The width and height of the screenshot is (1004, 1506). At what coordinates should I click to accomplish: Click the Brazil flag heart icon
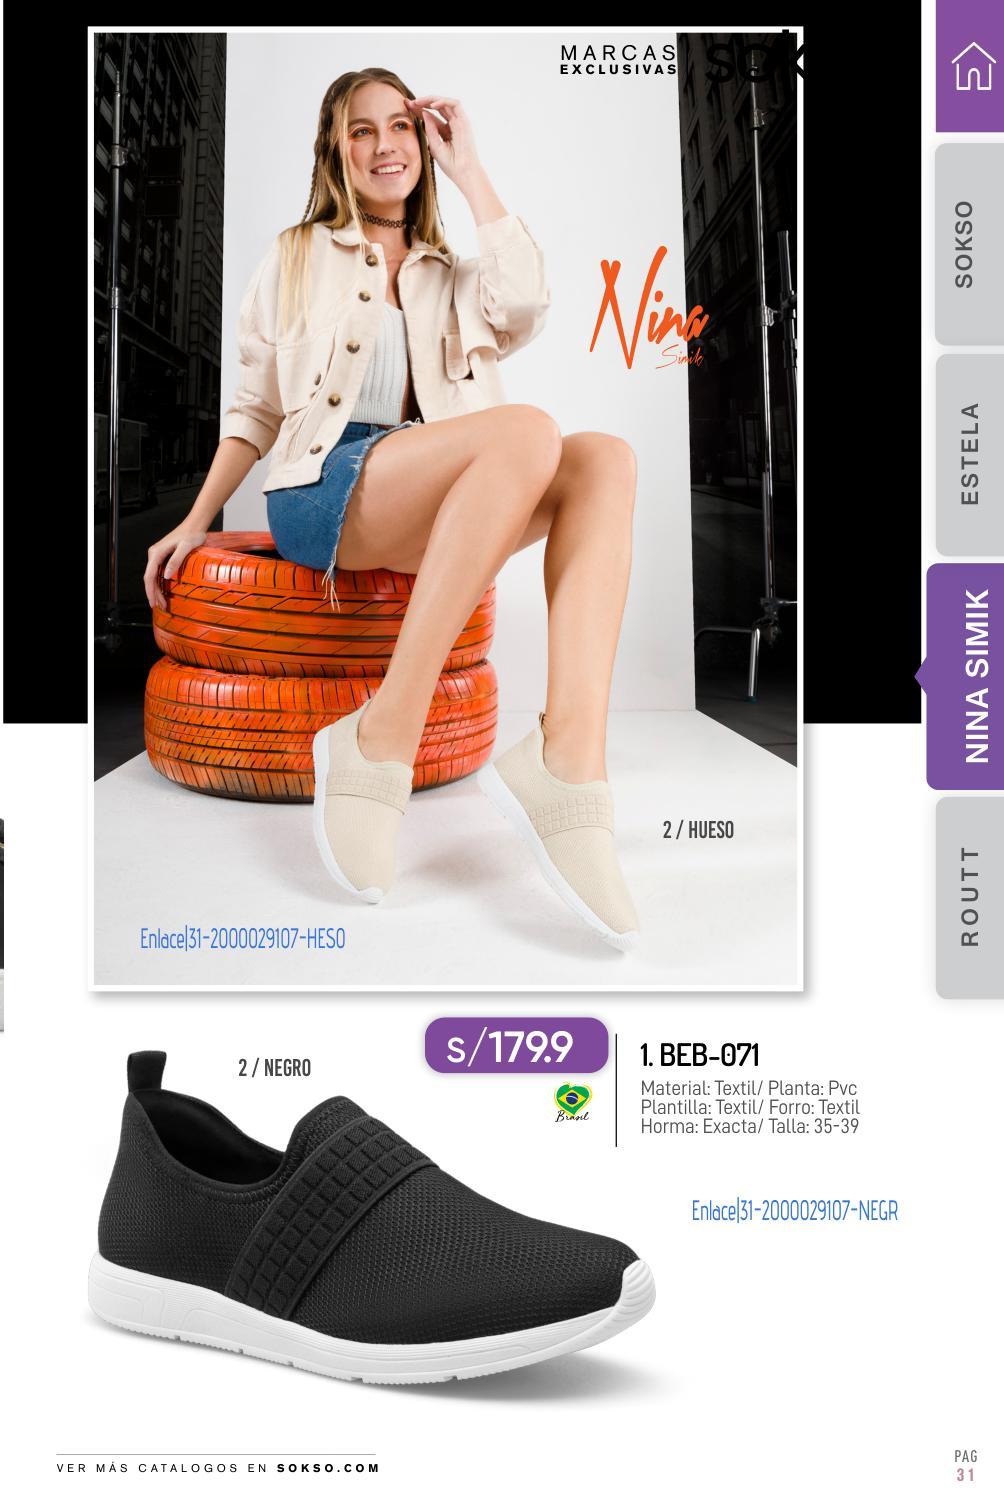573,1101
